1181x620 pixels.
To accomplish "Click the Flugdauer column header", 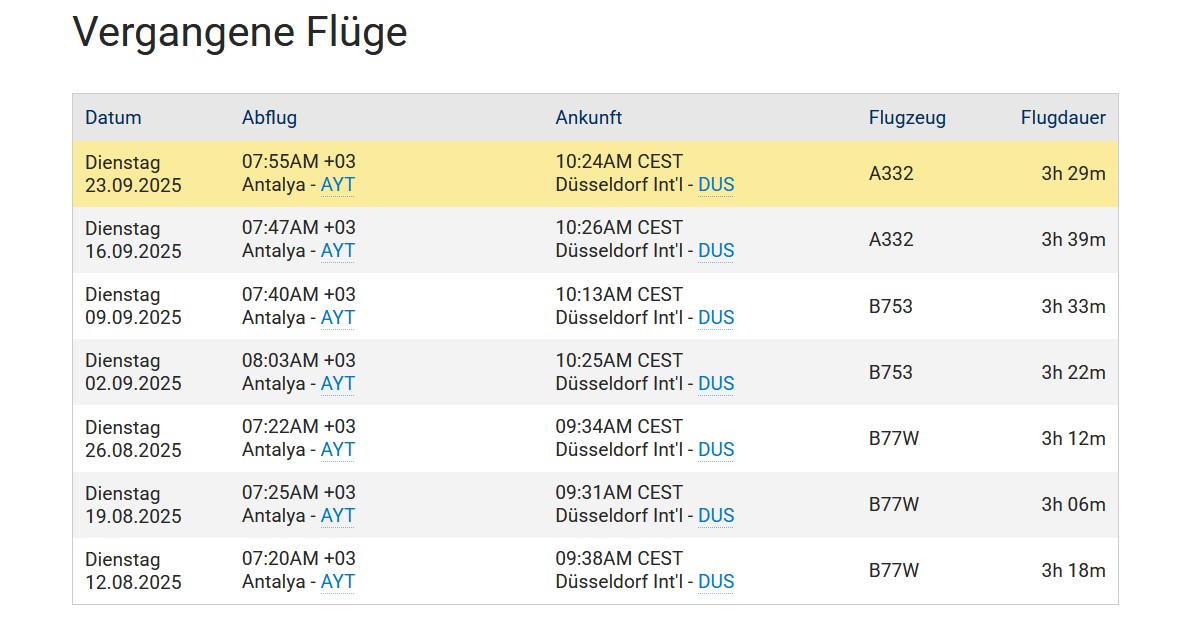I will click(x=1062, y=118).
